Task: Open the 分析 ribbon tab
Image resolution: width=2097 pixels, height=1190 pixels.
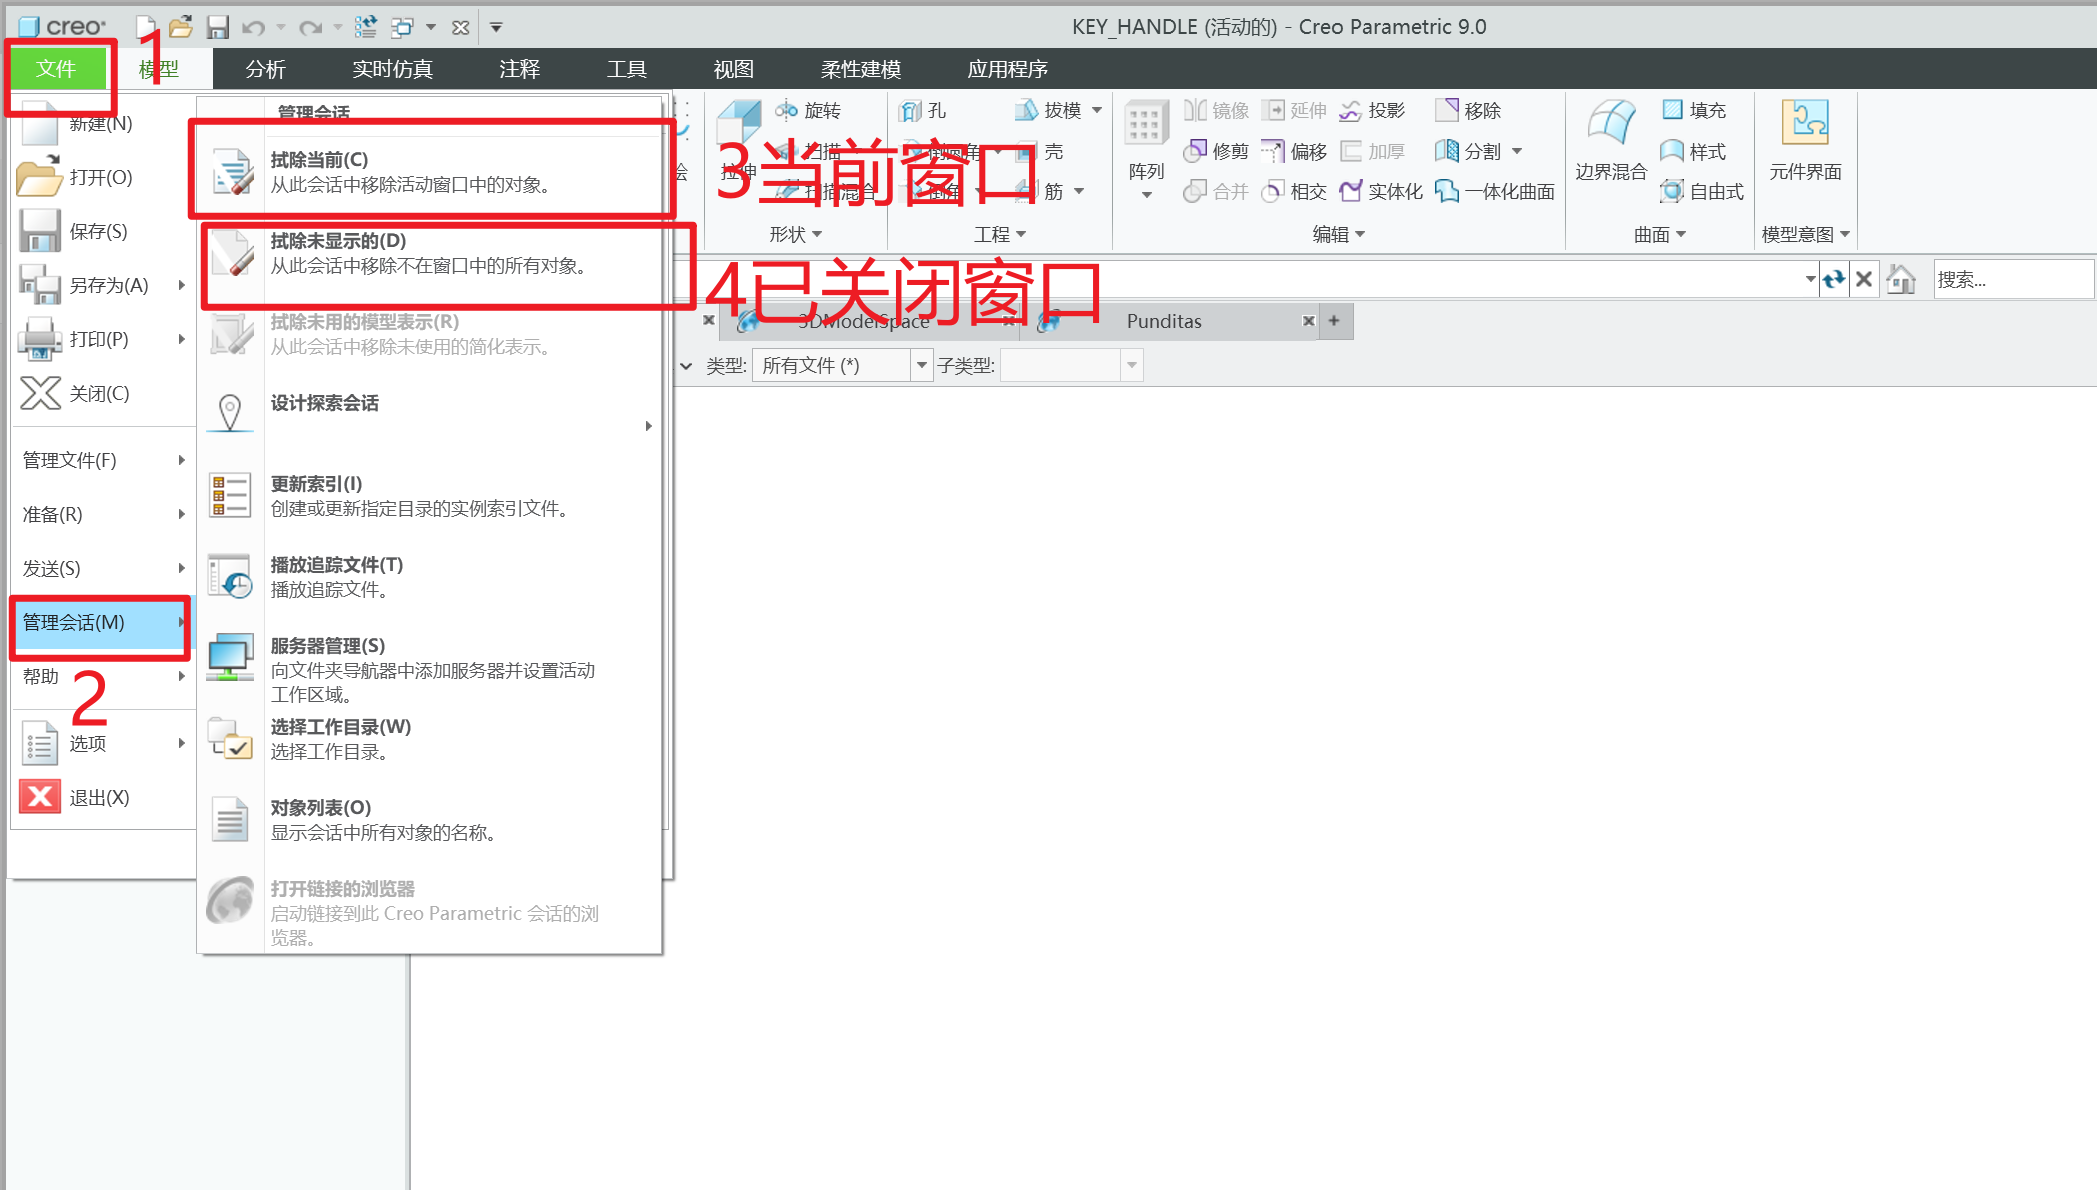Action: coord(265,69)
